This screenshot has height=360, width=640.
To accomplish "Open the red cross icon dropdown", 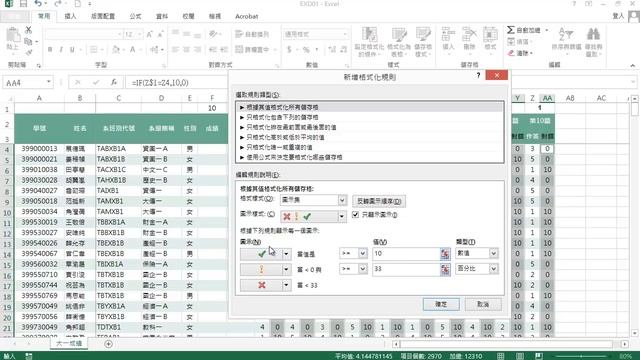I will pyautogui.click(x=286, y=285).
